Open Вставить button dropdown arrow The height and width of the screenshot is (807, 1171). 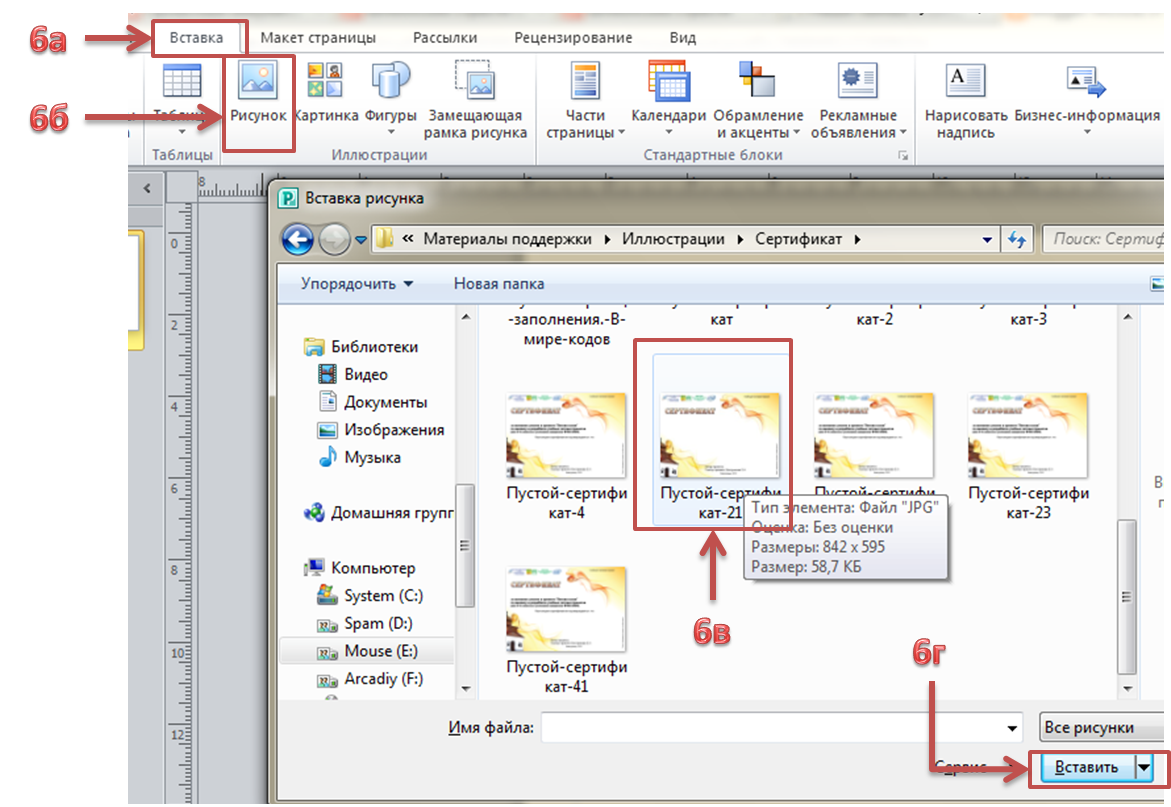tap(1144, 767)
